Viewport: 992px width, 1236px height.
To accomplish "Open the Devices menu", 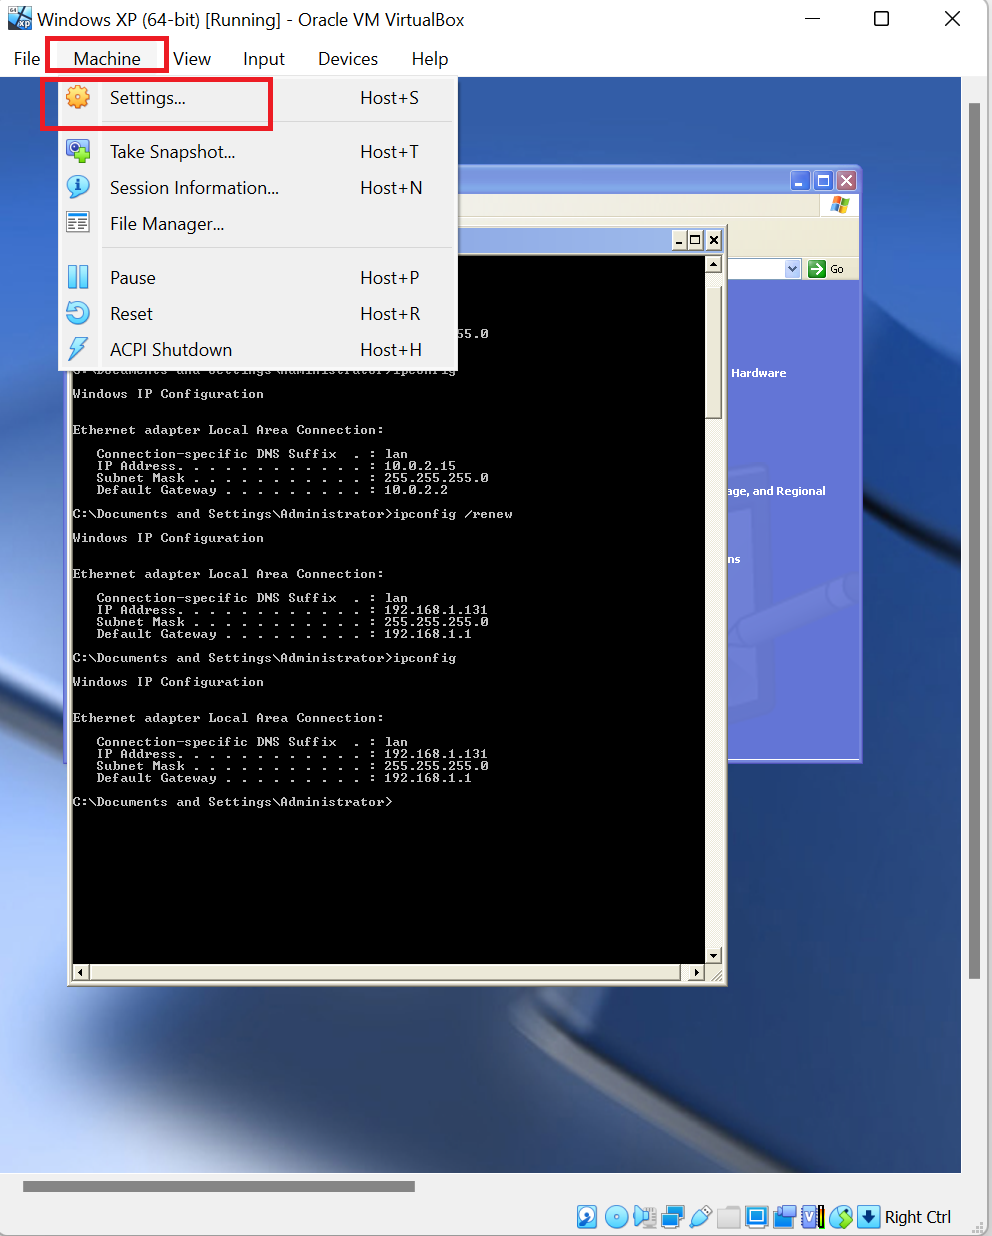I will [x=348, y=59].
